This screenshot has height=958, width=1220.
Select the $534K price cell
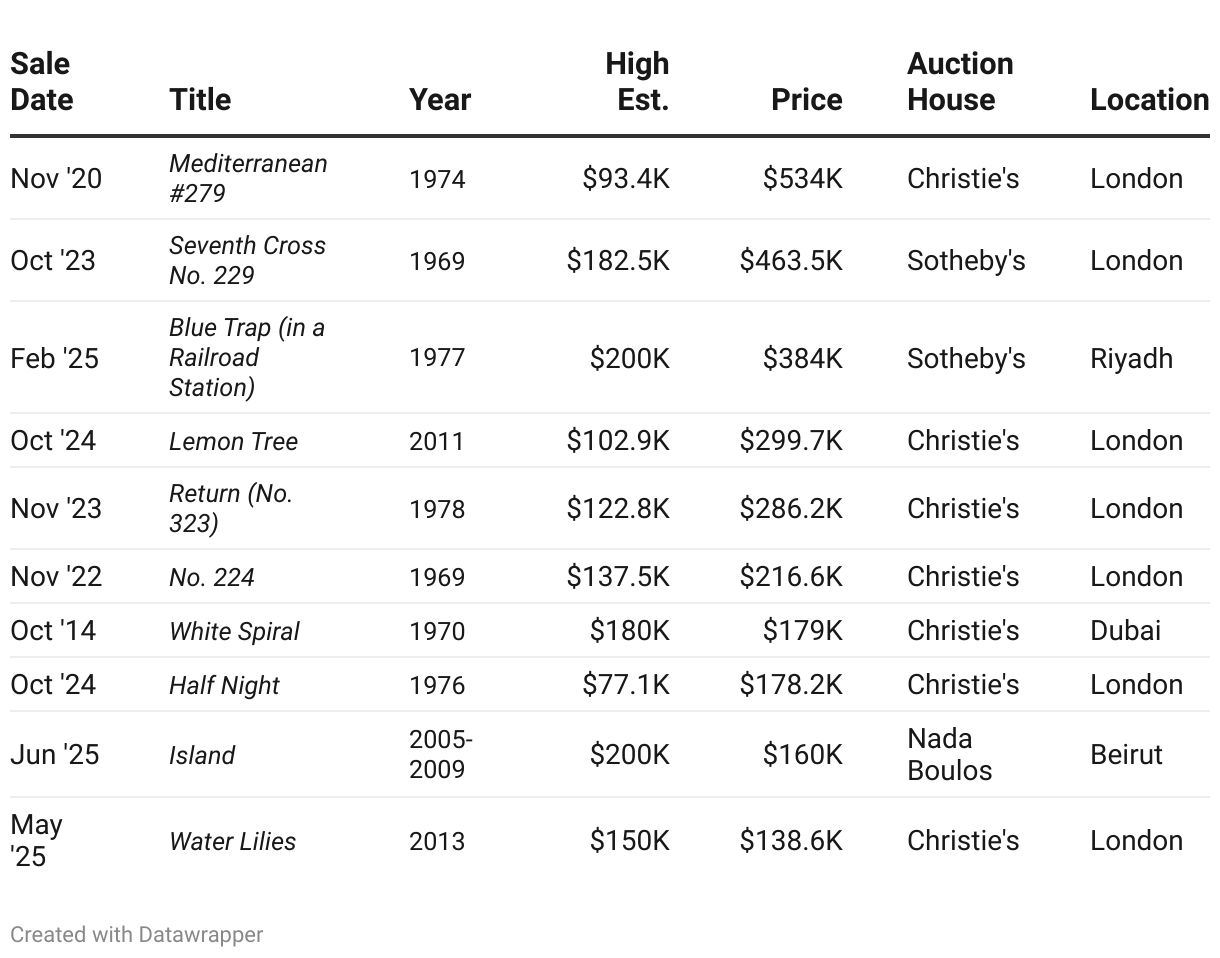[x=802, y=179]
